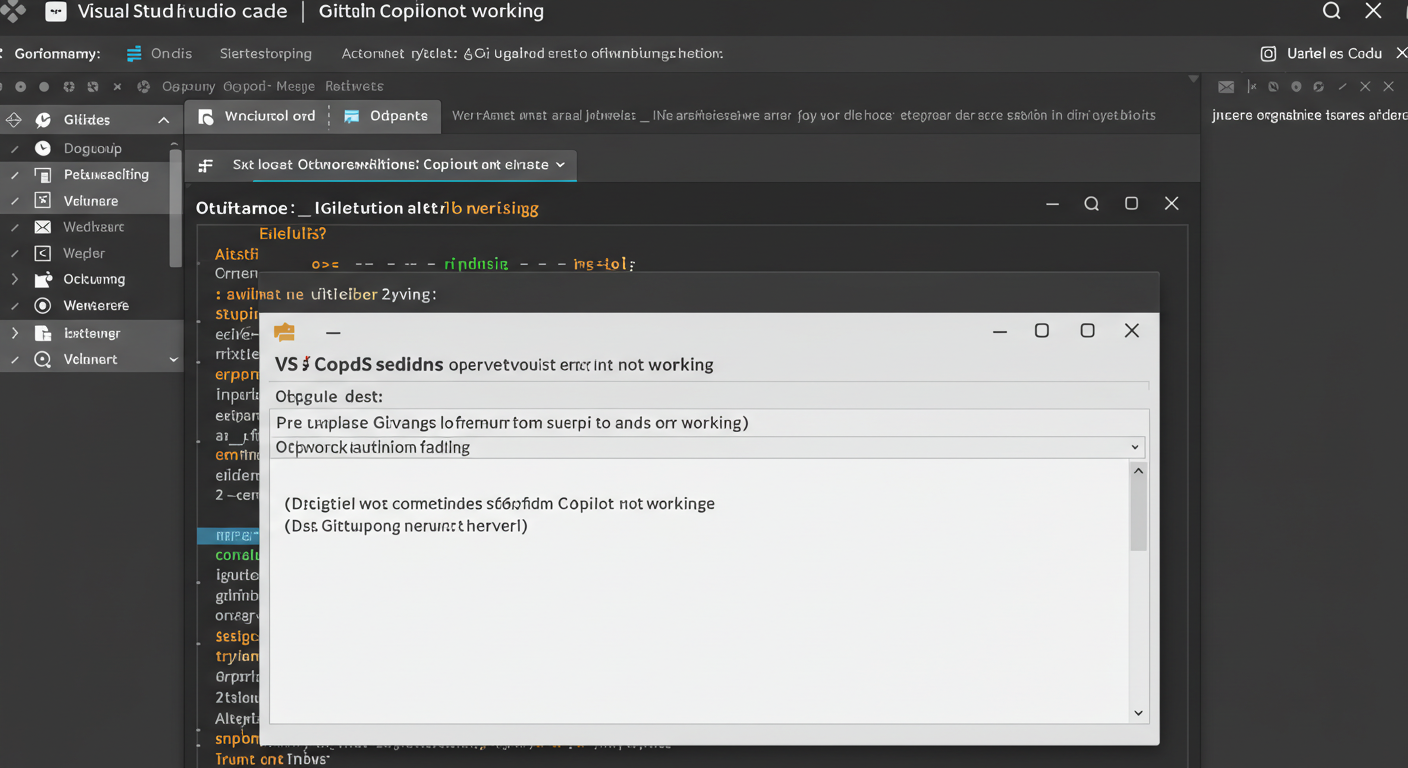
Task: Collapse the Gliides section chevron
Action: coord(163,120)
